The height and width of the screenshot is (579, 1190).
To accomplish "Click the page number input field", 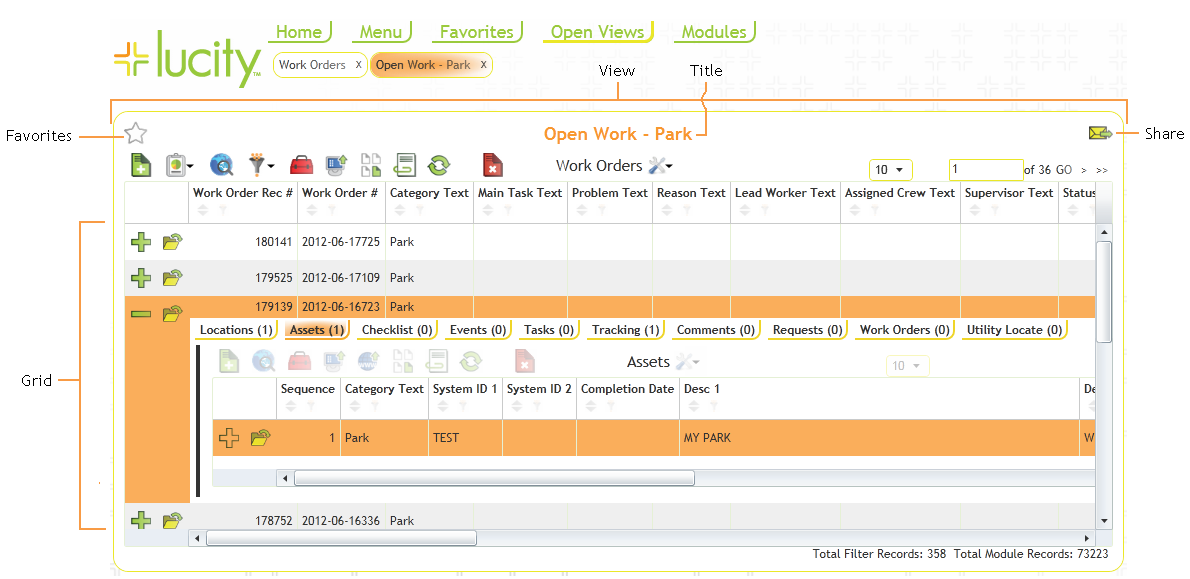I will coord(985,170).
